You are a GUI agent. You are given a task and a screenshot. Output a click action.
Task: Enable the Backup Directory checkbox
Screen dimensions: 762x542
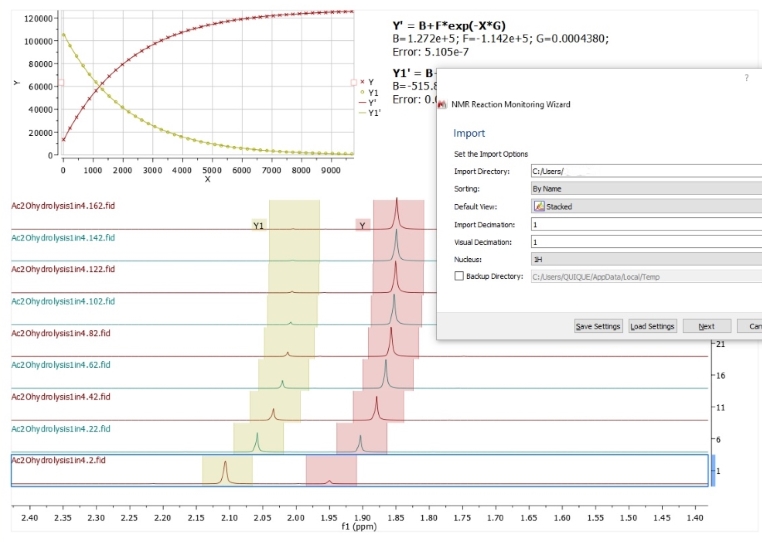[460, 277]
